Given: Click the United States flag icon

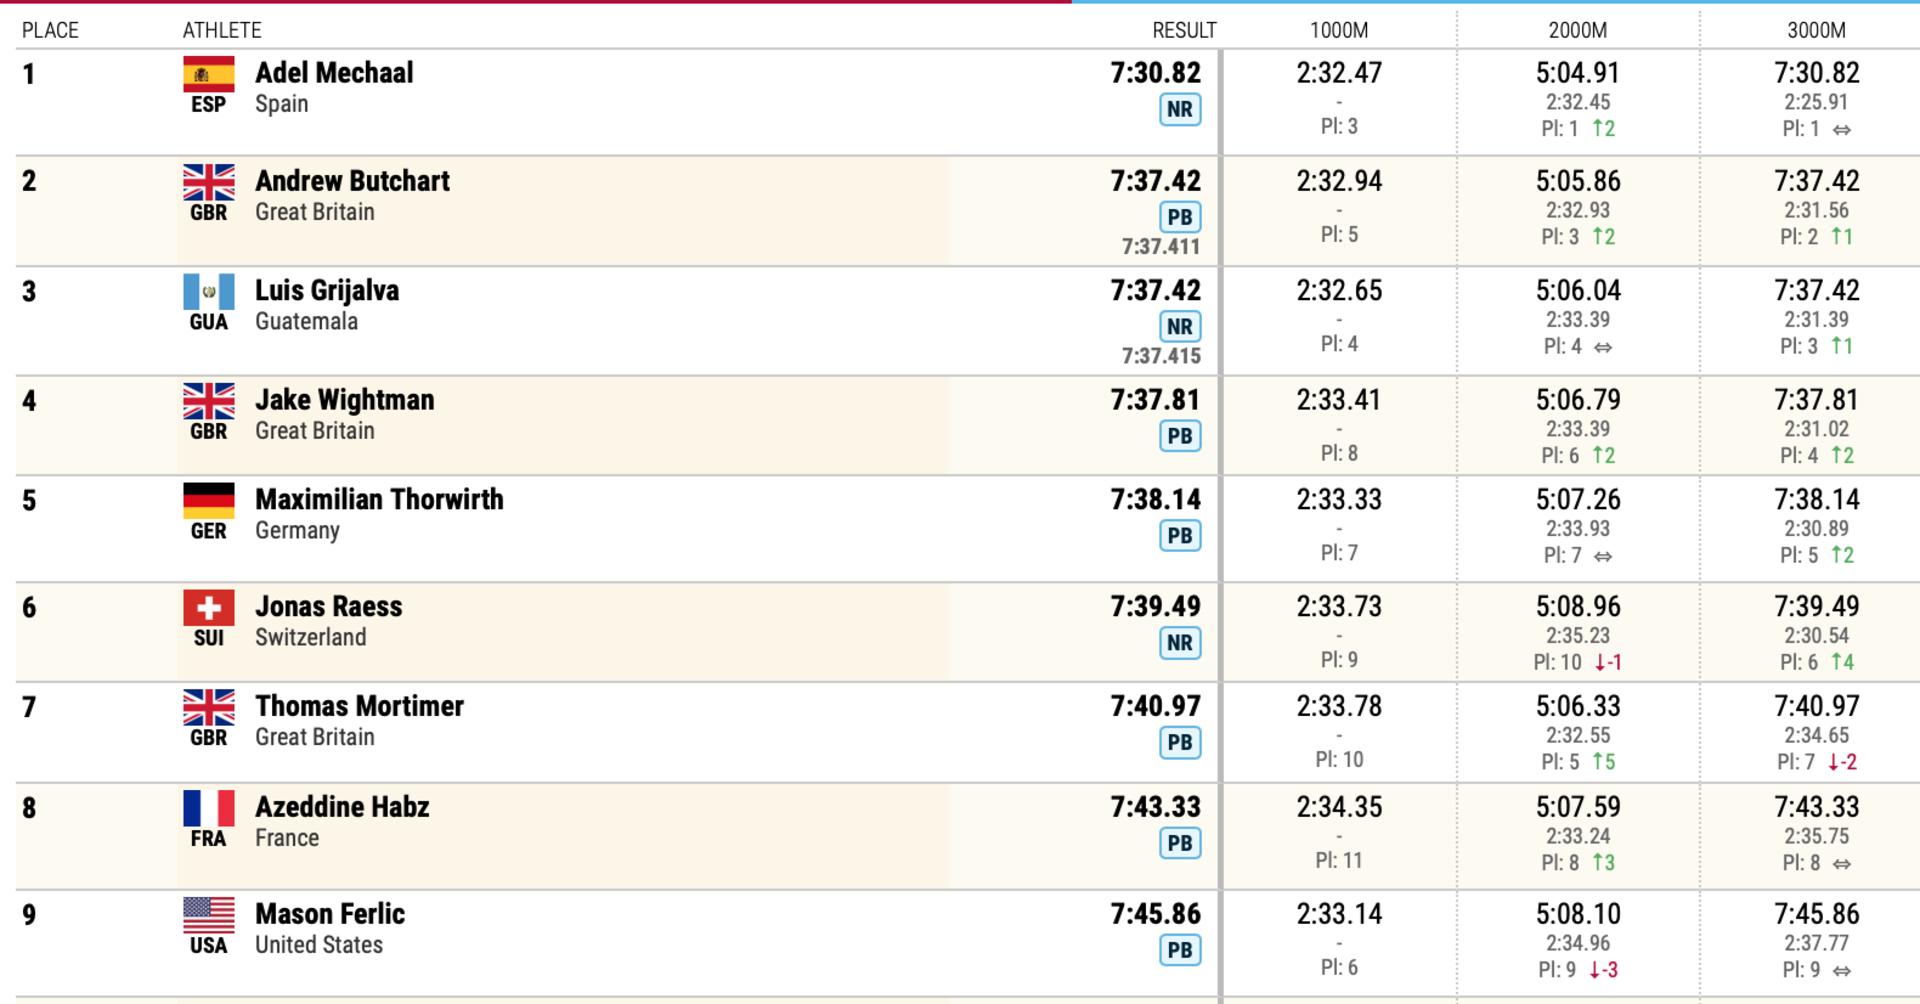Looking at the screenshot, I should click(x=209, y=915).
